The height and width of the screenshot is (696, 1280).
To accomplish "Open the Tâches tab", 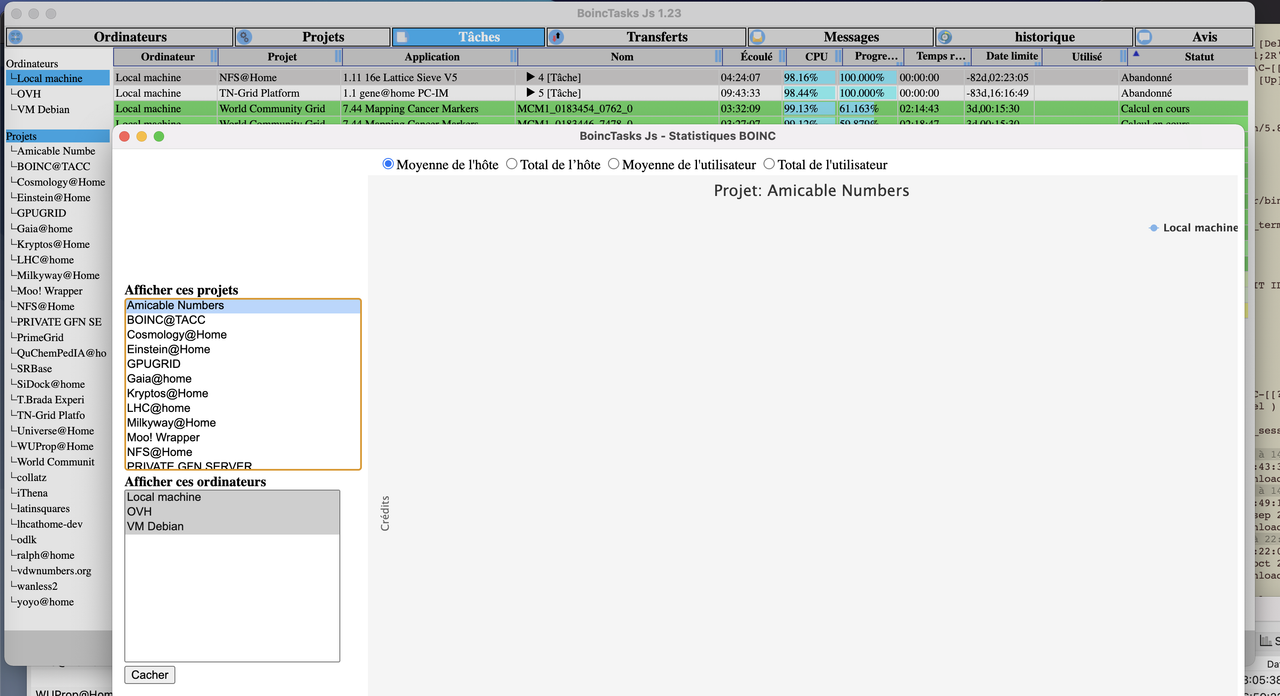I will tap(468, 37).
